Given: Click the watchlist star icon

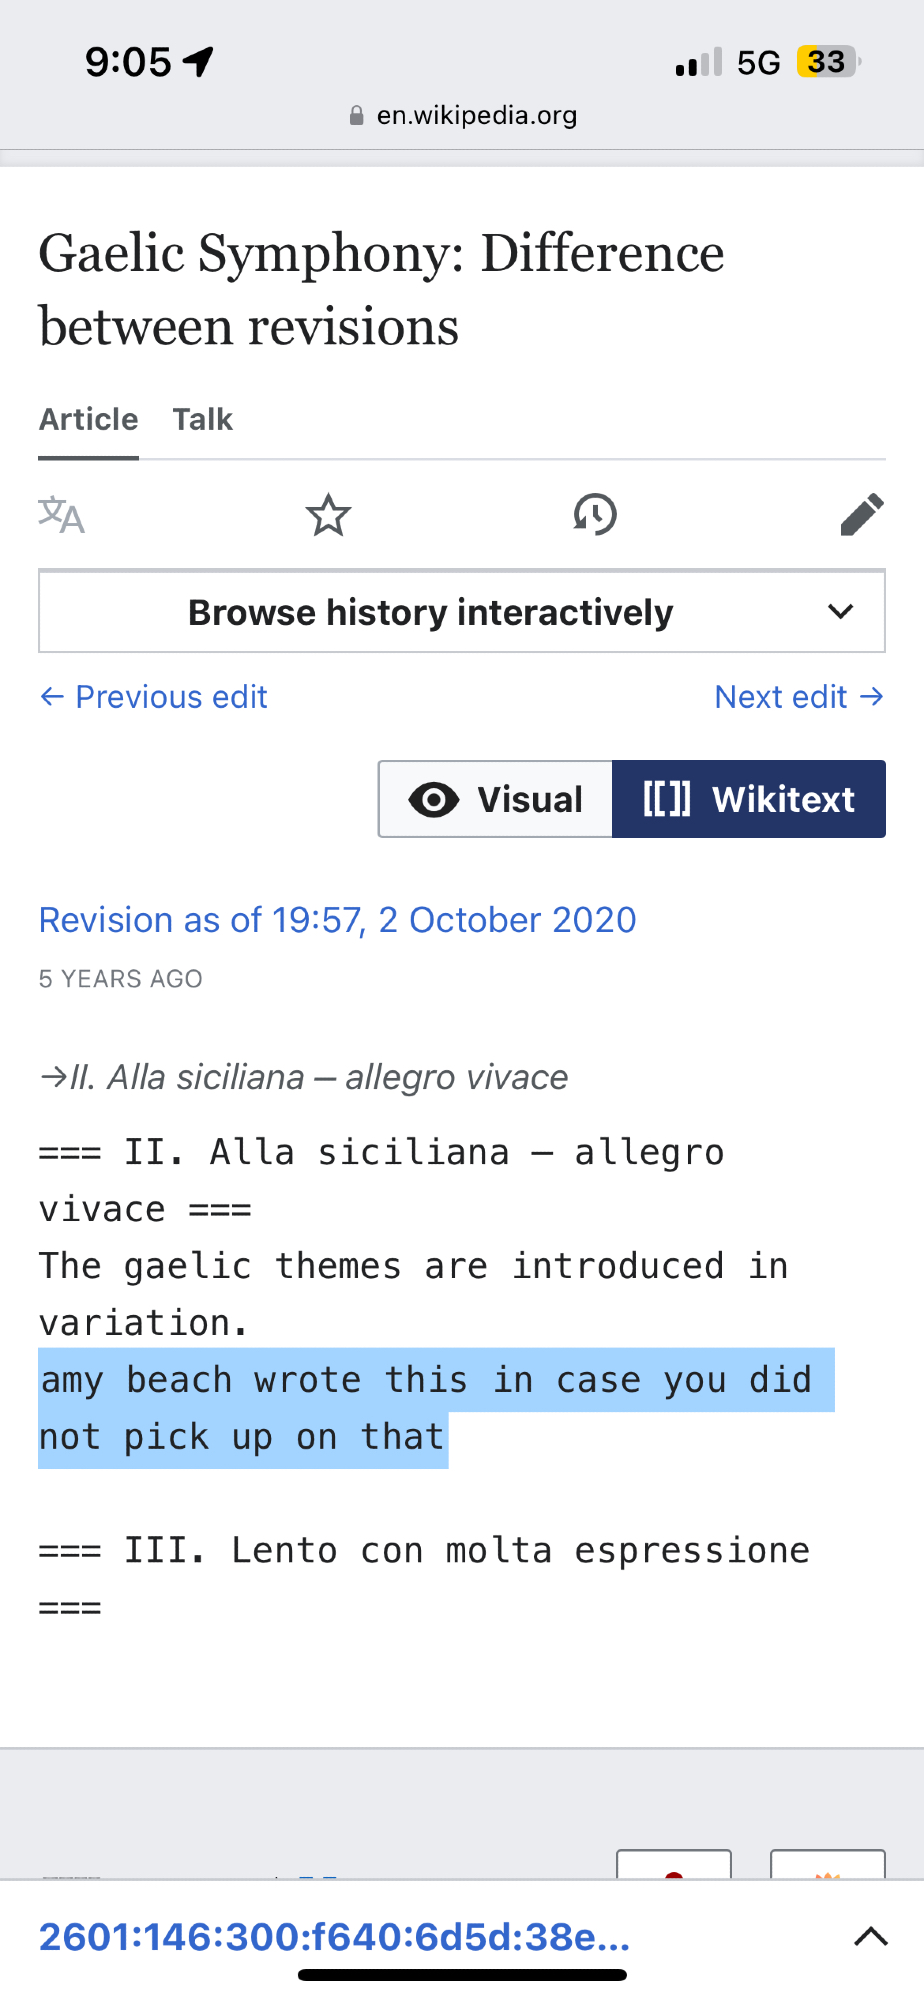Looking at the screenshot, I should pos(328,516).
